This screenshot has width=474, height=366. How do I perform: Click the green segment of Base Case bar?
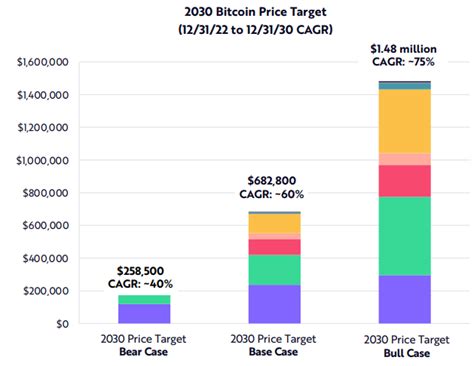point(274,270)
